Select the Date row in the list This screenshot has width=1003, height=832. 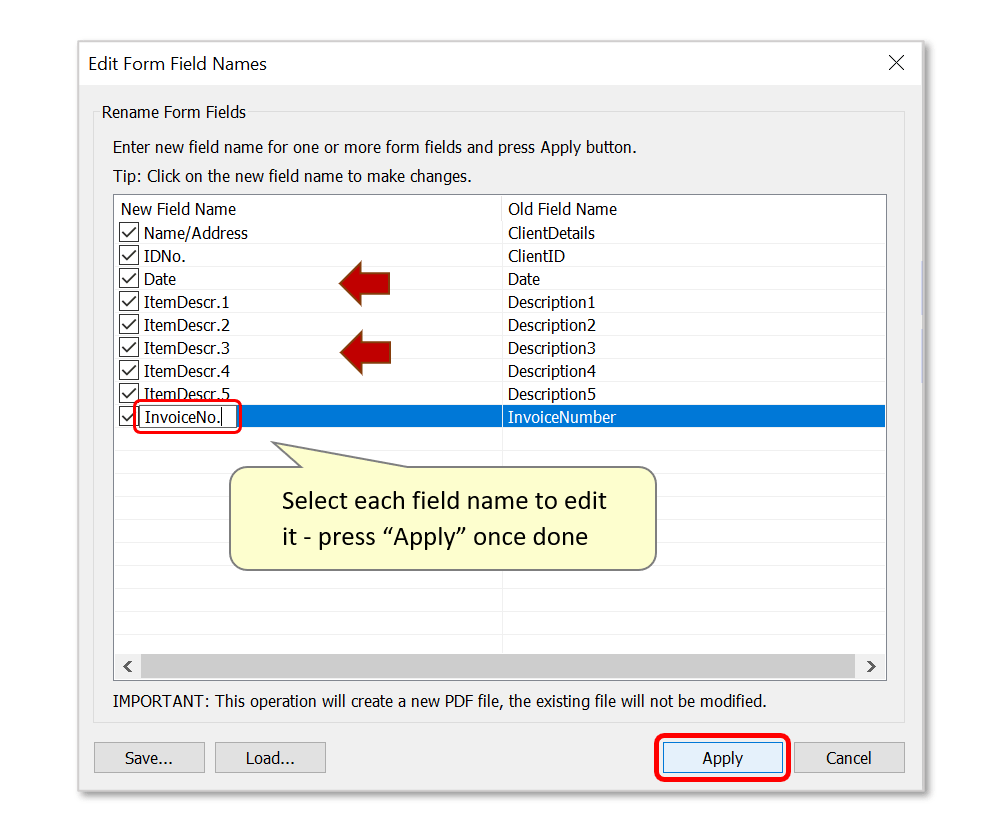pos(300,279)
